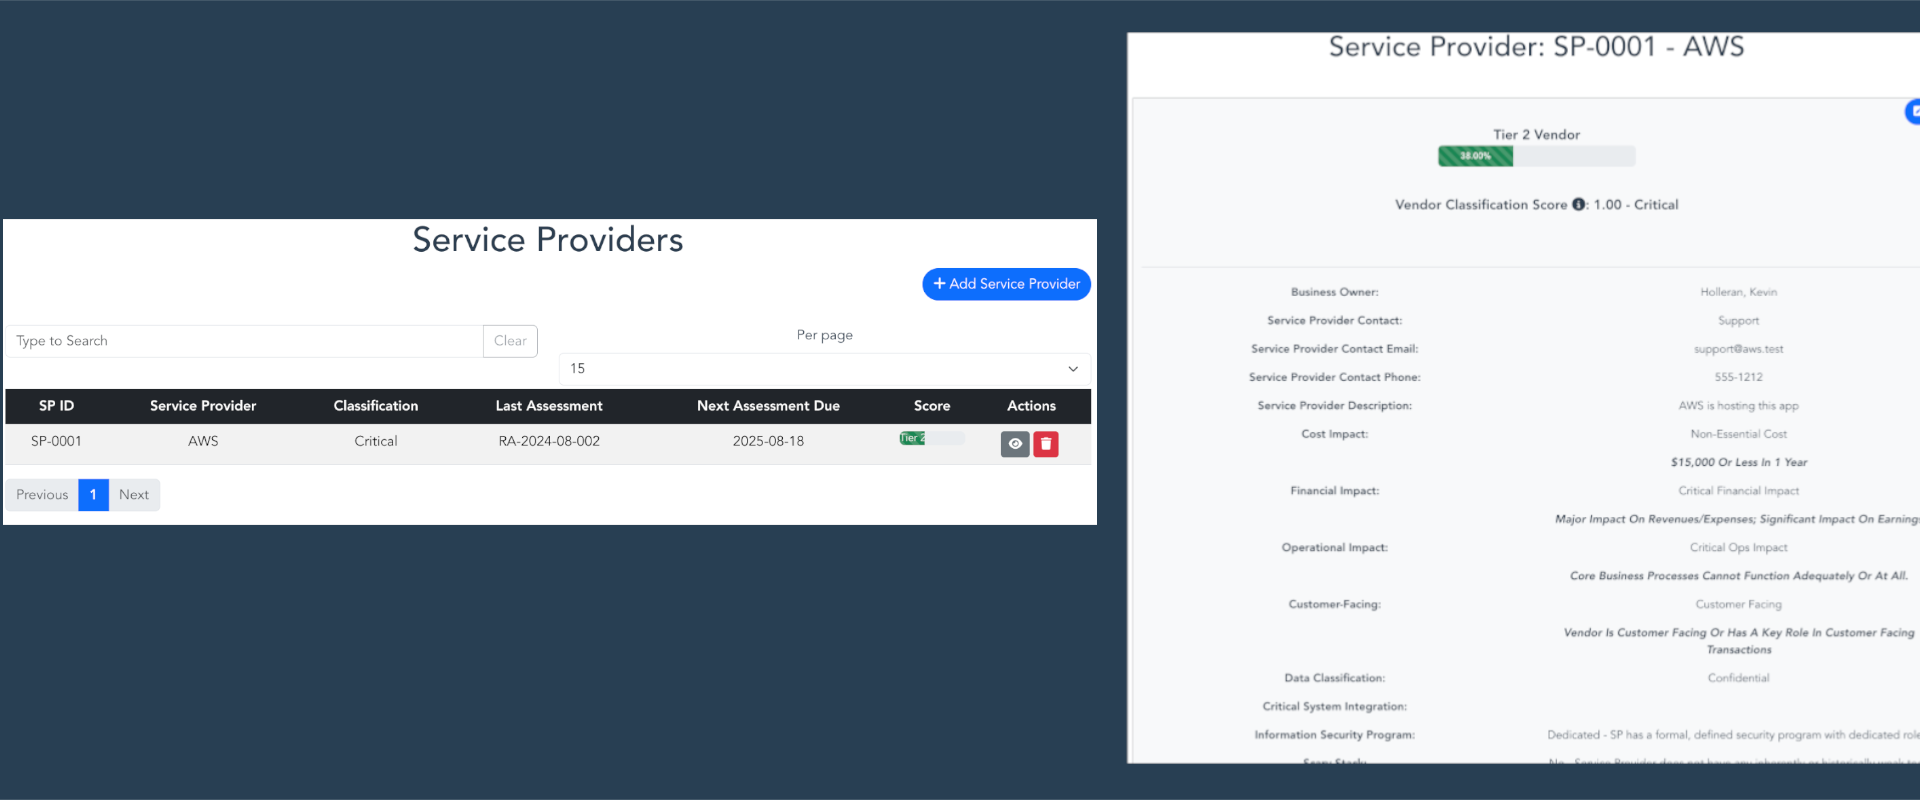Viewport: 1920px width, 800px height.
Task: Click the Tier 2 score progress bar
Action: pyautogui.click(x=932, y=438)
